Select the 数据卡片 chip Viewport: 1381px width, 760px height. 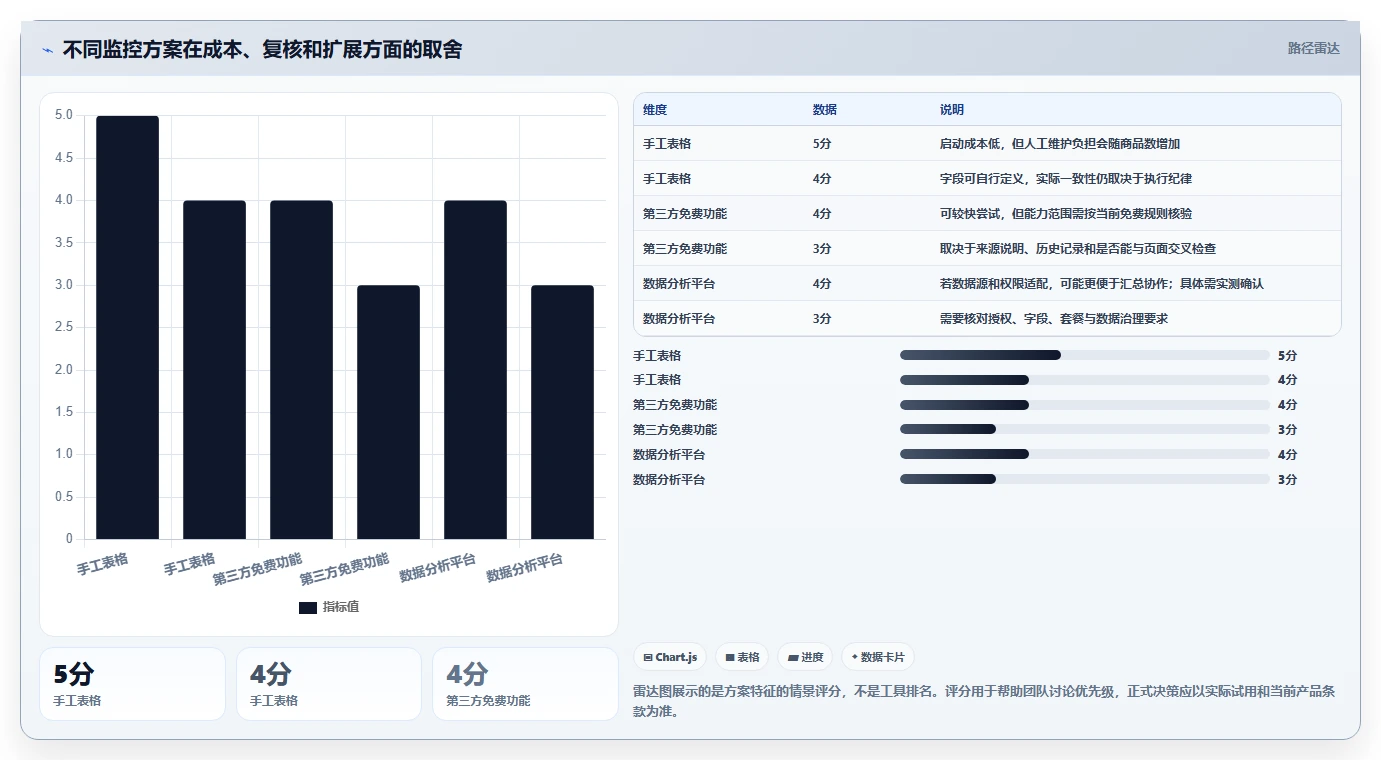(878, 657)
